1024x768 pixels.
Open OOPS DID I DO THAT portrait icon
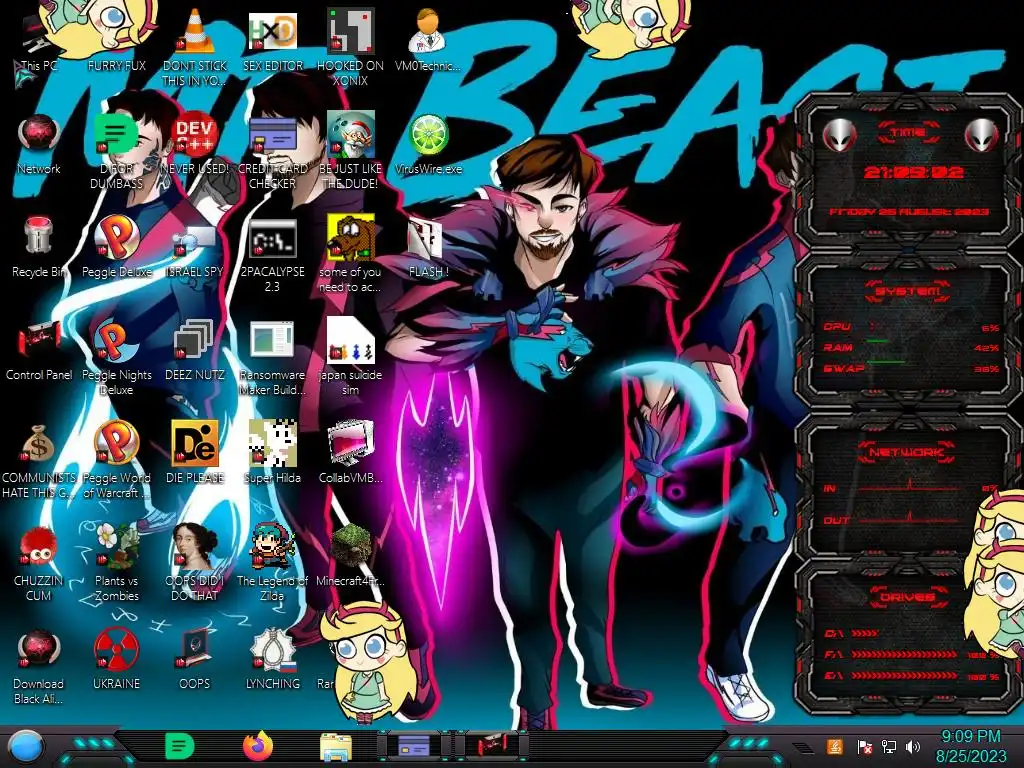195,546
